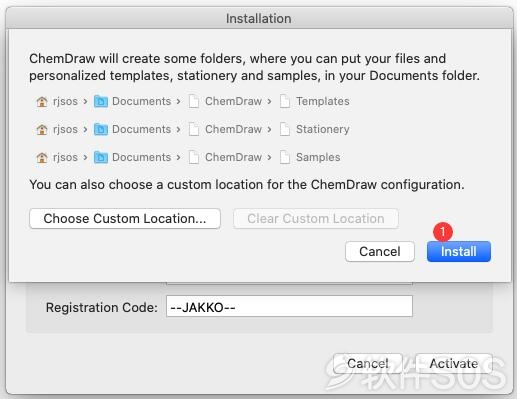Click the home icon in the Samples path
The width and height of the screenshot is (517, 399).
42,157
